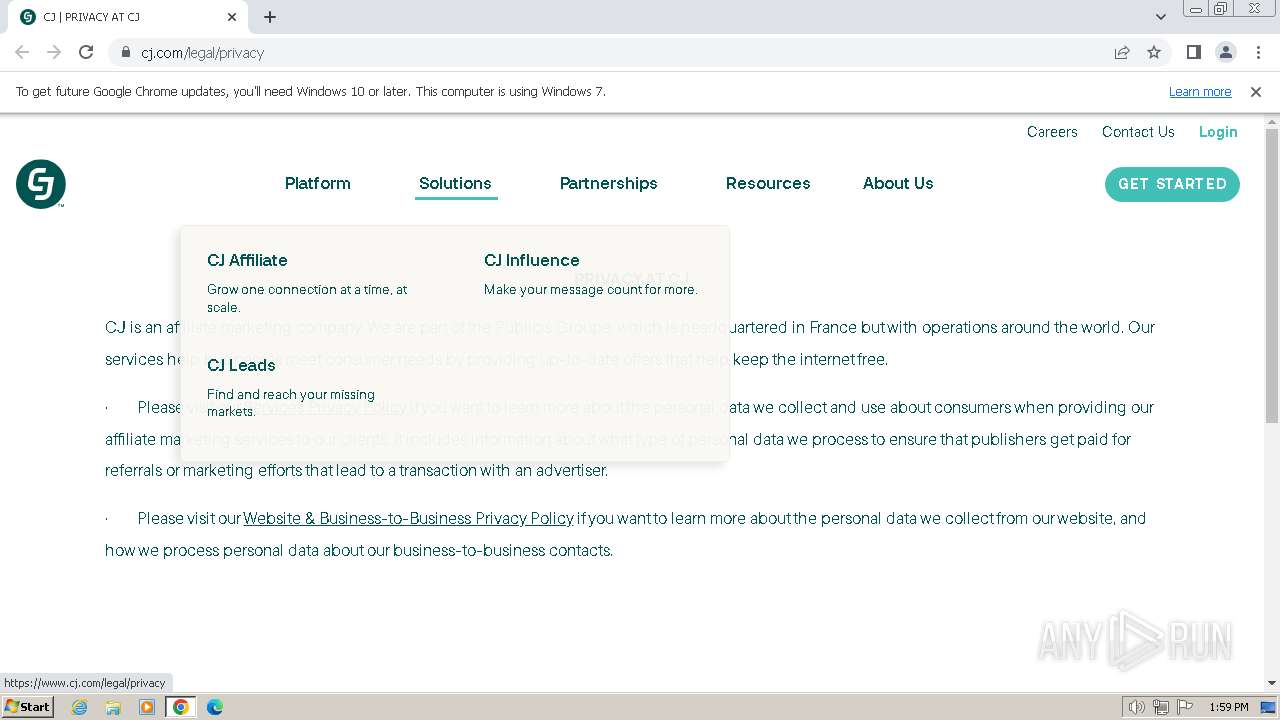The image size is (1280, 720).
Task: Click Learn more about Chrome updates
Action: tap(1200, 92)
